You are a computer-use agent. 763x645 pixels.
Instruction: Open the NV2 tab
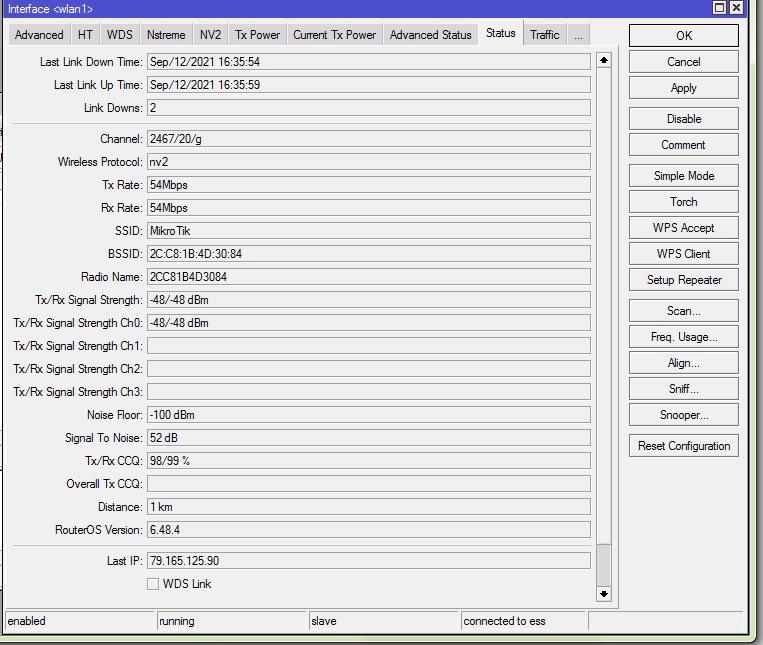tap(210, 35)
